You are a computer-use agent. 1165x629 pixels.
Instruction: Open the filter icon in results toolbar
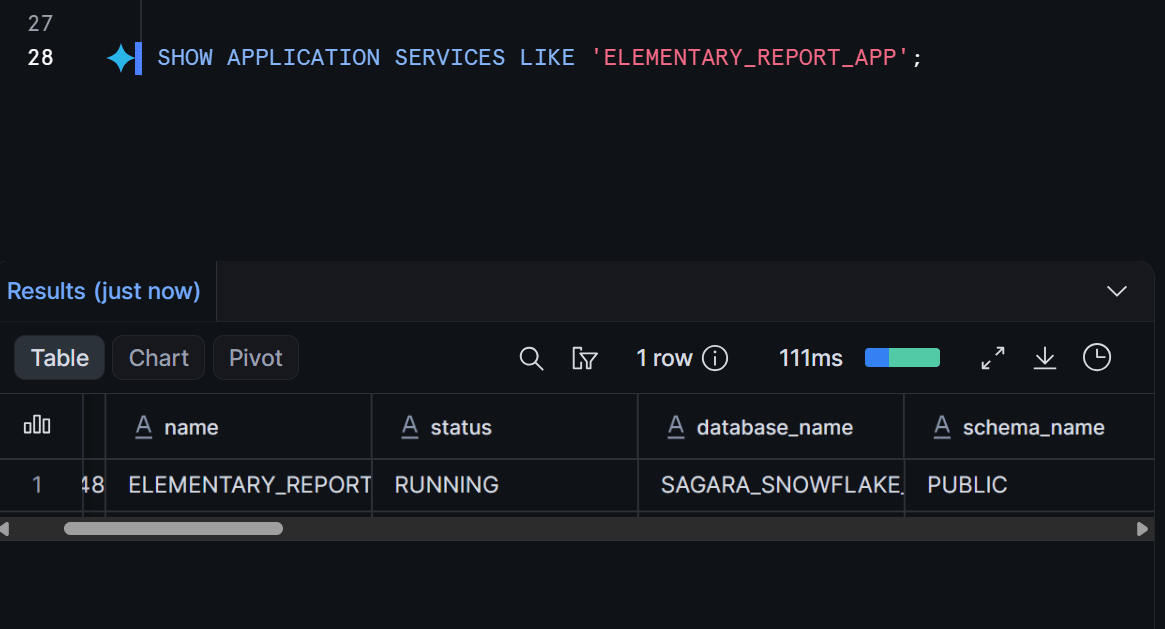(x=585, y=359)
